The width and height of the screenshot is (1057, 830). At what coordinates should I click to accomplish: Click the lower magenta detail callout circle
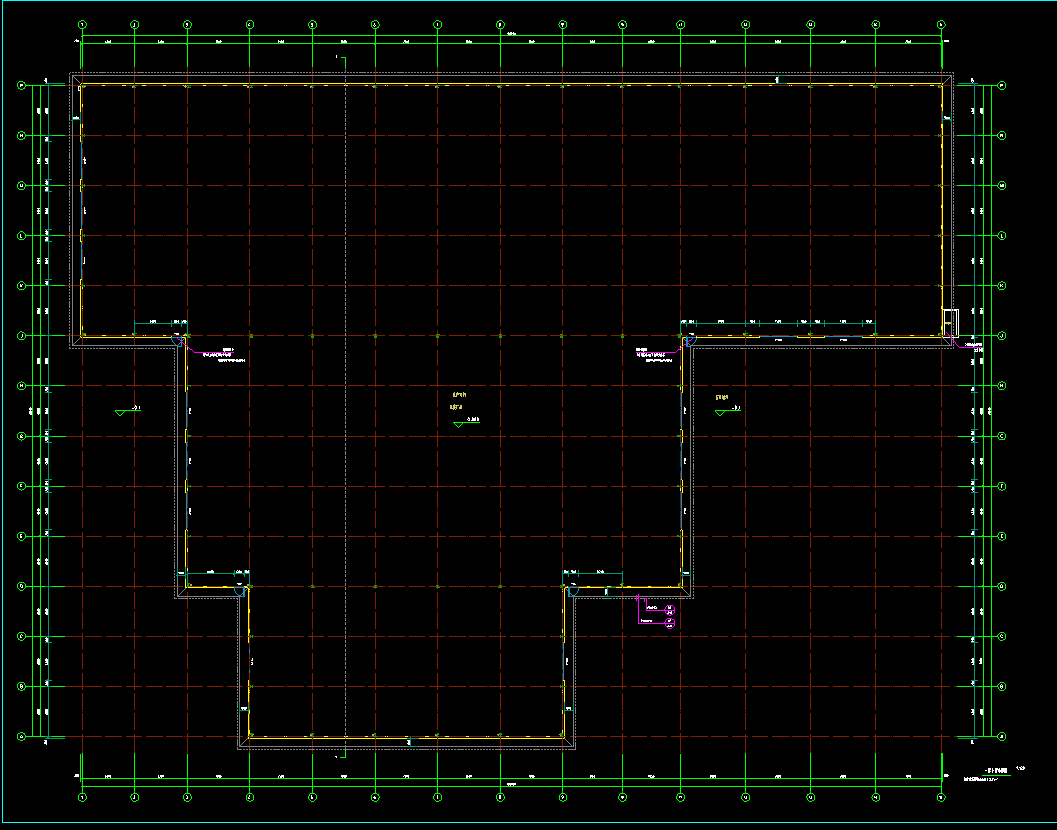coord(670,624)
